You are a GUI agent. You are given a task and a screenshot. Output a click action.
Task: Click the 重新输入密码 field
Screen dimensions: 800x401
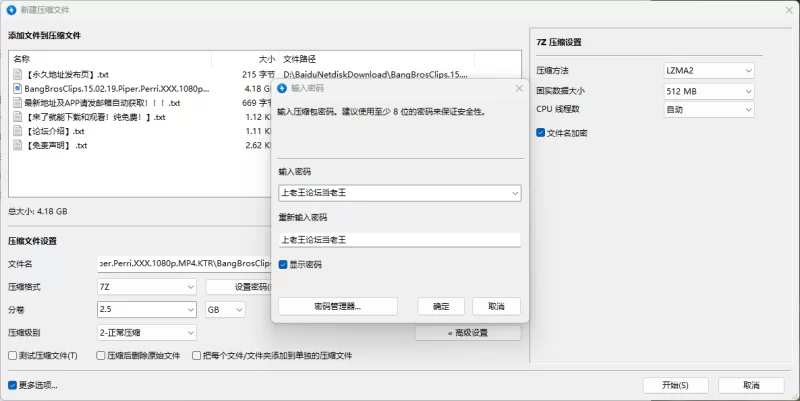pyautogui.click(x=399, y=240)
